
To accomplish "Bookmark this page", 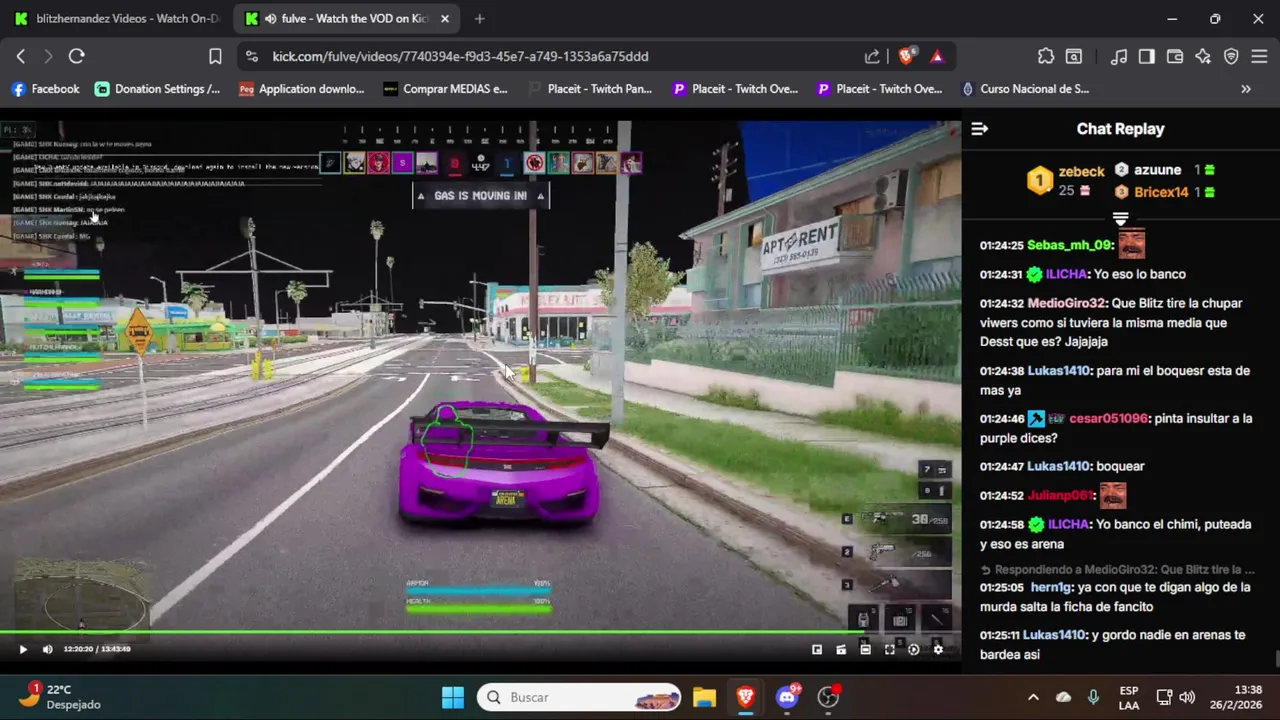I will pos(215,56).
